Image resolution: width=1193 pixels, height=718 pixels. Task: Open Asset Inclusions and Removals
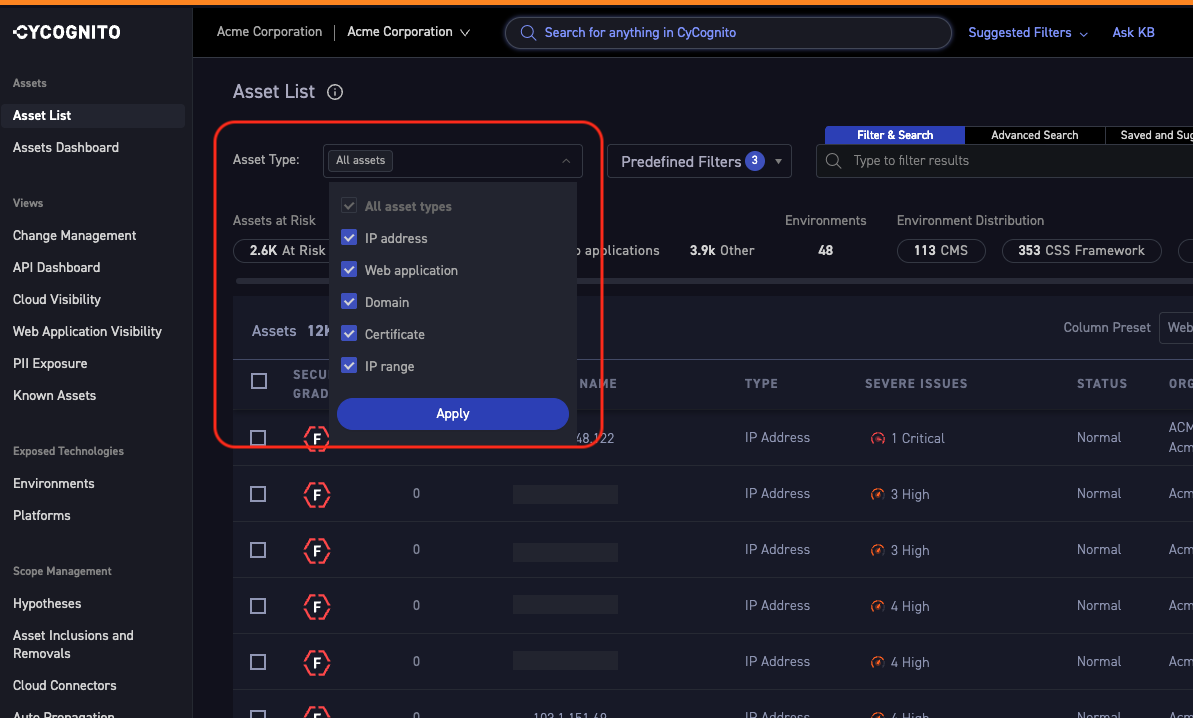tap(73, 644)
